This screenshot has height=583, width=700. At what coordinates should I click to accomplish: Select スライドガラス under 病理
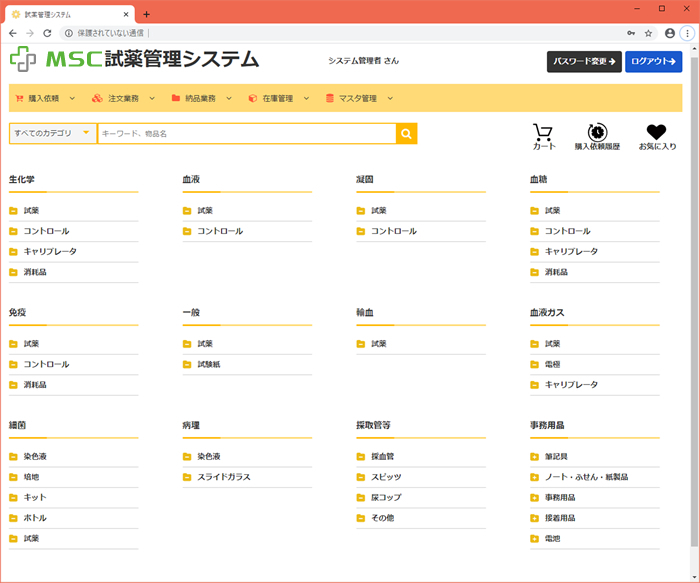pos(224,477)
